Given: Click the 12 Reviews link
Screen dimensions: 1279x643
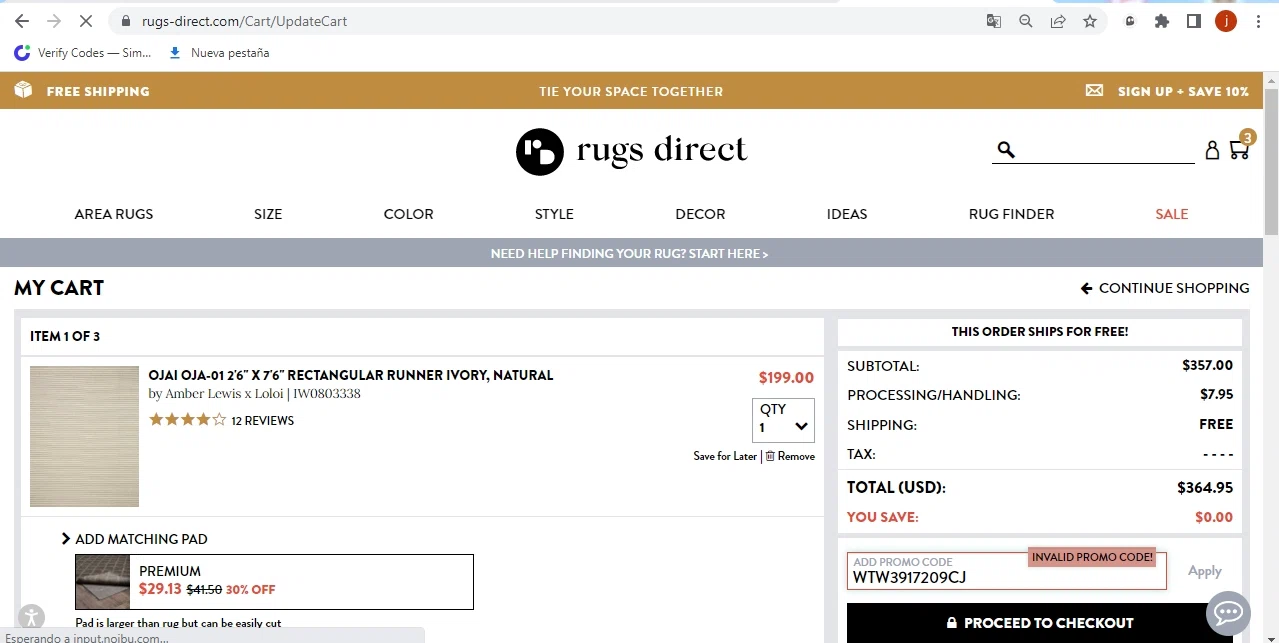Looking at the screenshot, I should point(262,421).
